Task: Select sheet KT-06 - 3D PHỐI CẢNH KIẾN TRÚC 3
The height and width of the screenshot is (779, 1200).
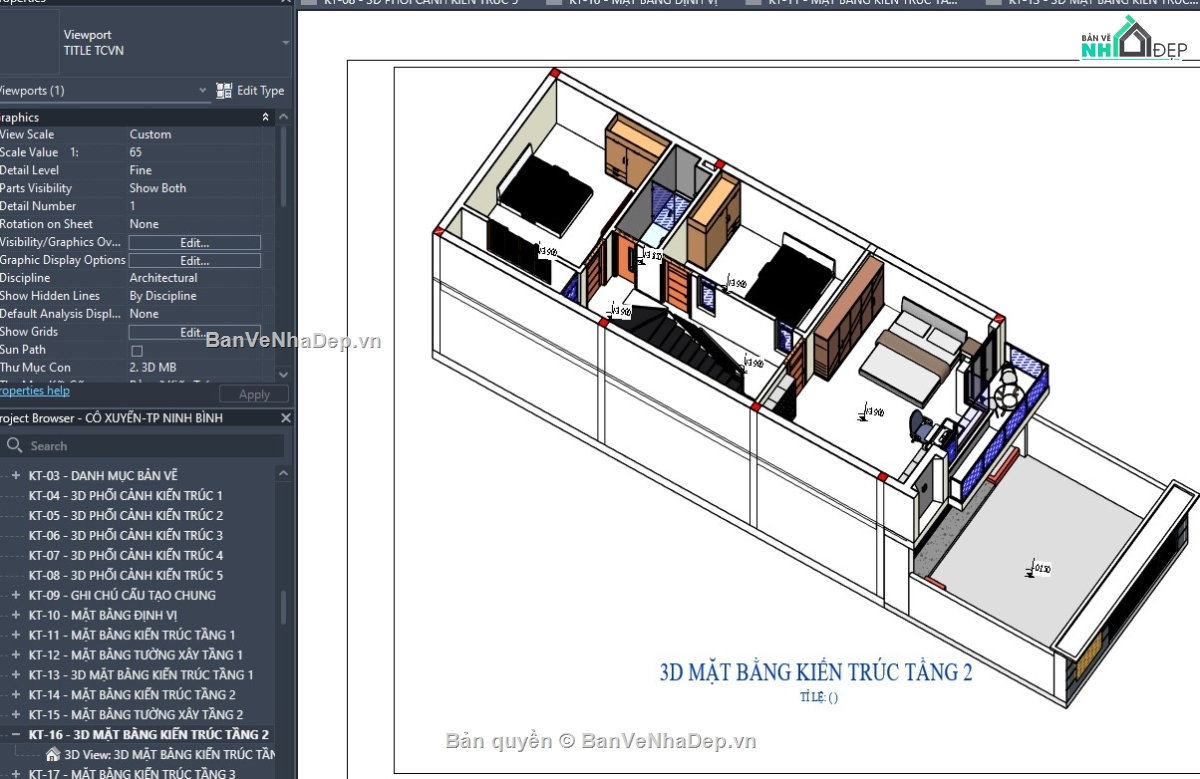Action: click(125, 535)
